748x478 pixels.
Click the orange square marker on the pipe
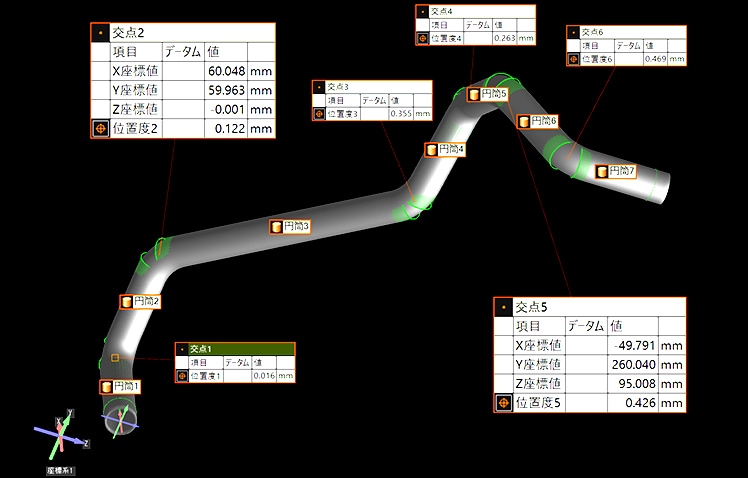(116, 357)
